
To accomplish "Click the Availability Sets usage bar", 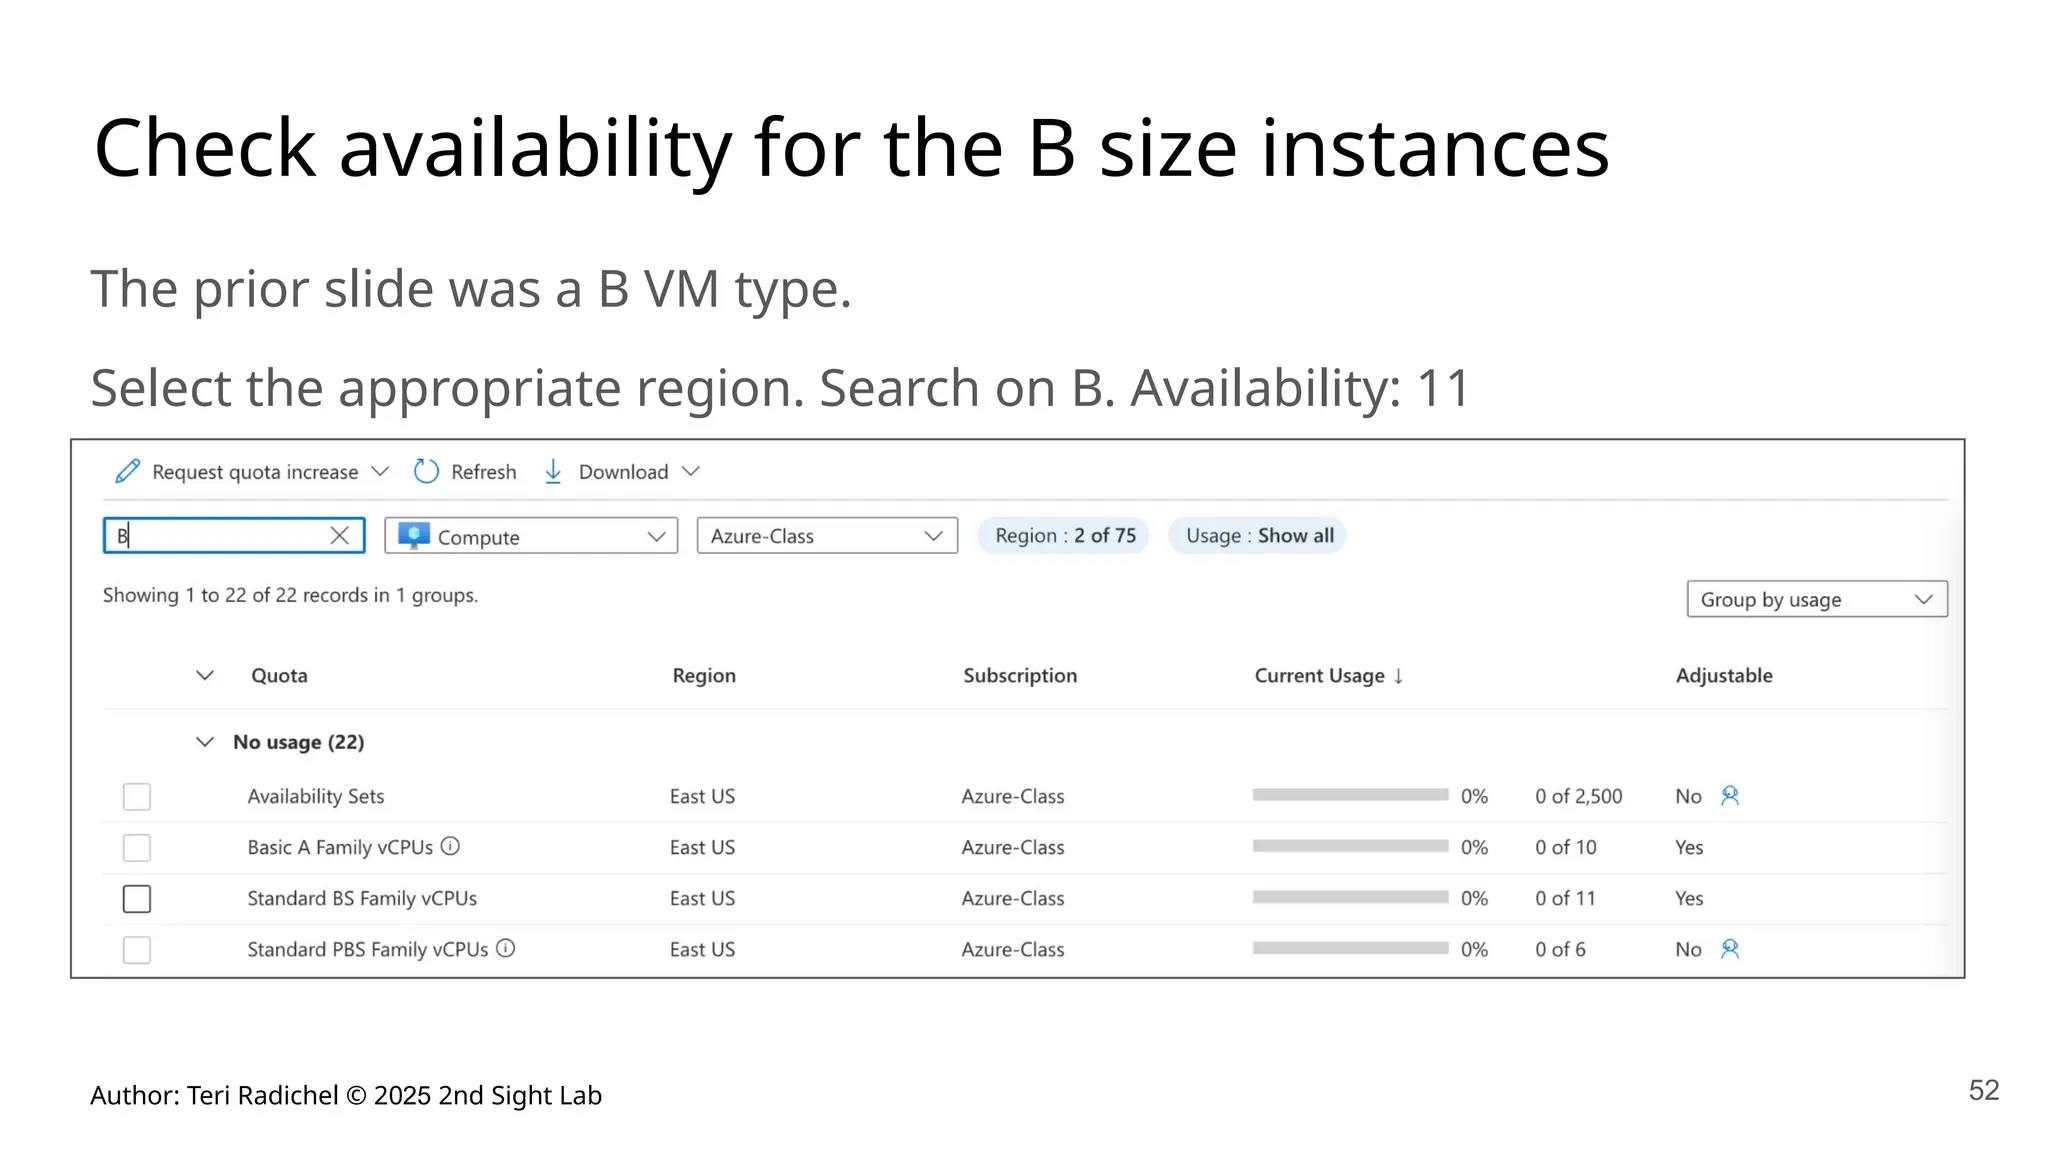I will point(1350,795).
